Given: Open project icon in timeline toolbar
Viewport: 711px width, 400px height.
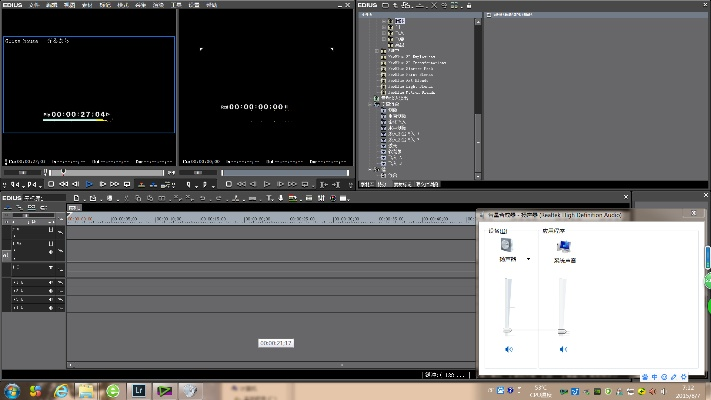Looking at the screenshot, I should point(93,198).
